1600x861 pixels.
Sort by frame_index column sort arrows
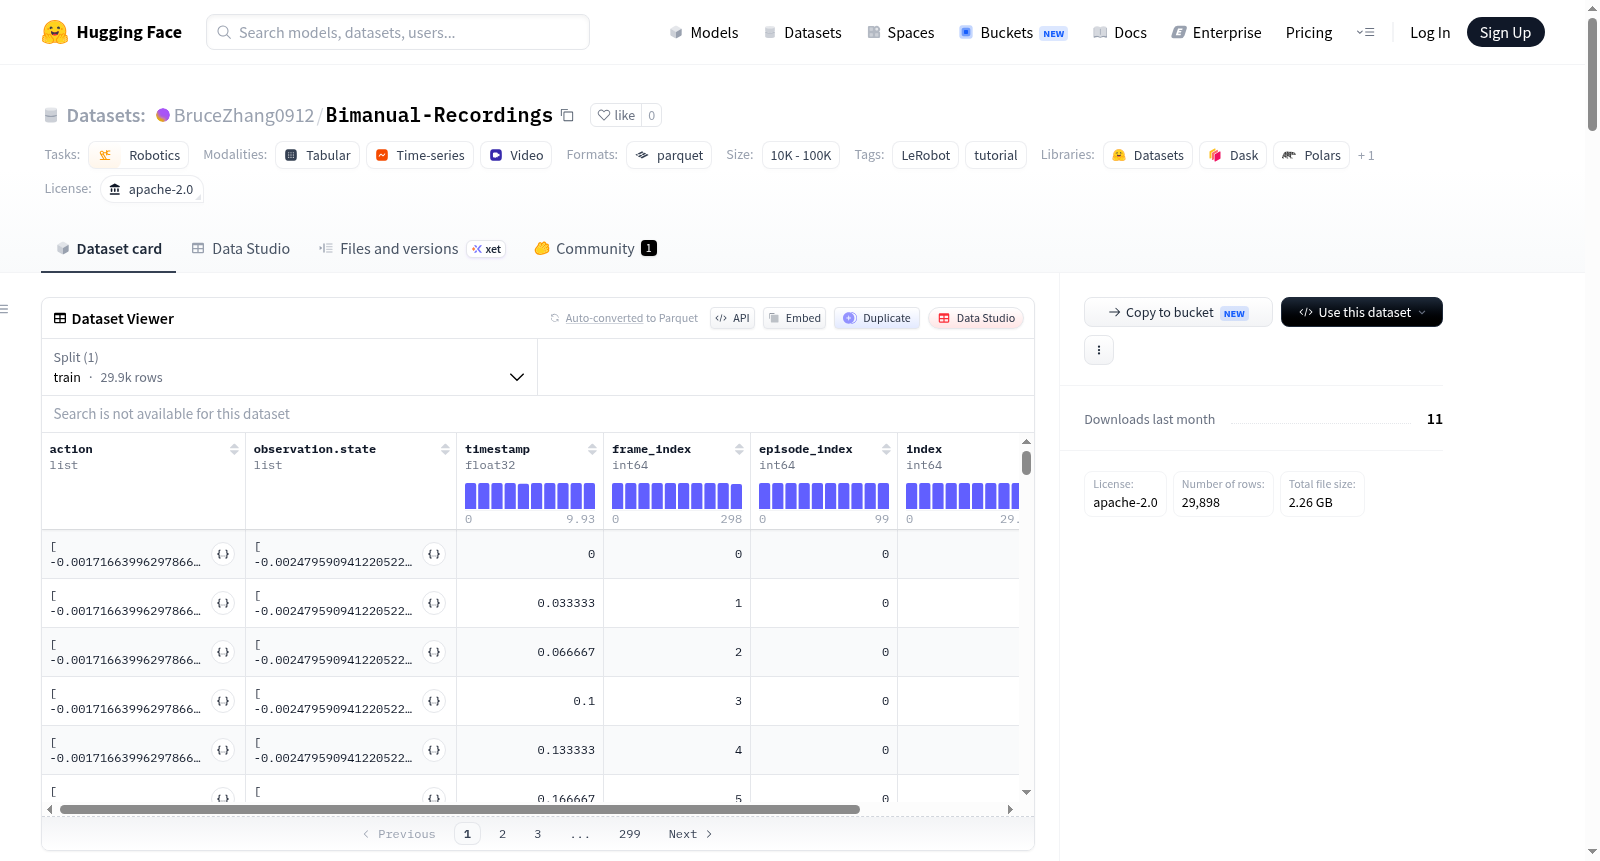click(x=739, y=450)
